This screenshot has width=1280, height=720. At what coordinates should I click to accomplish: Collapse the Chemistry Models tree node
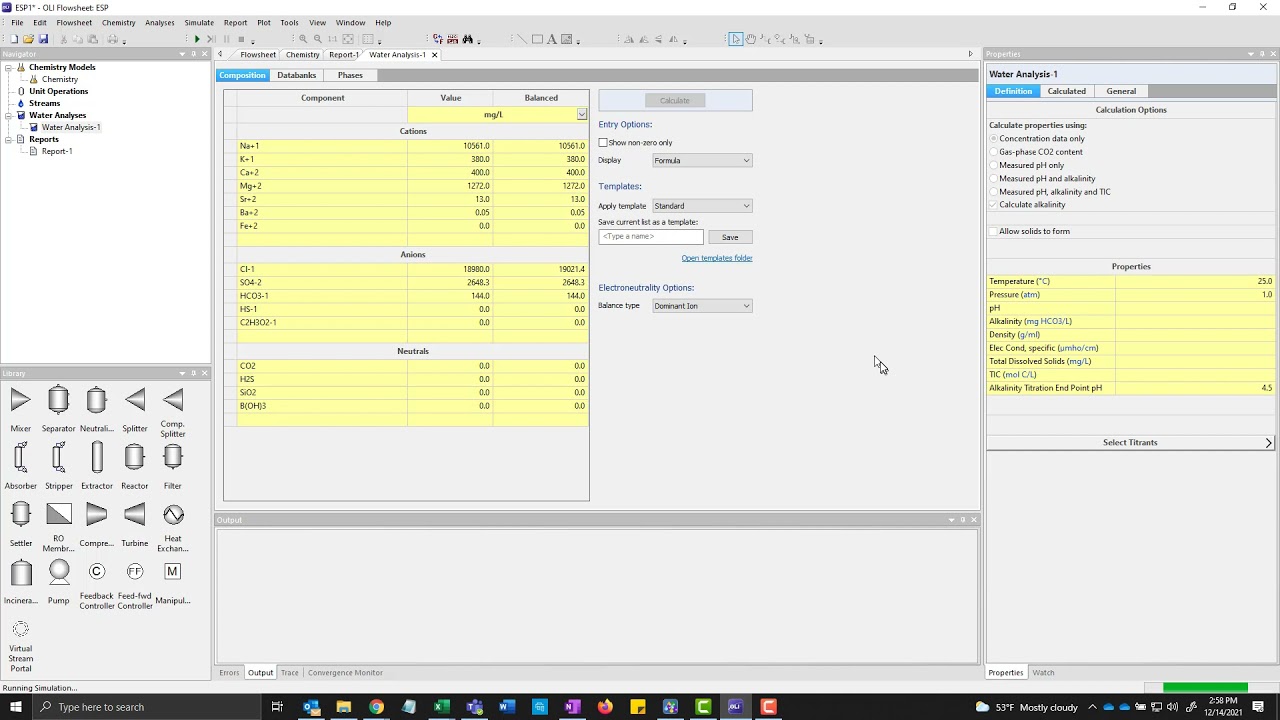coord(9,68)
